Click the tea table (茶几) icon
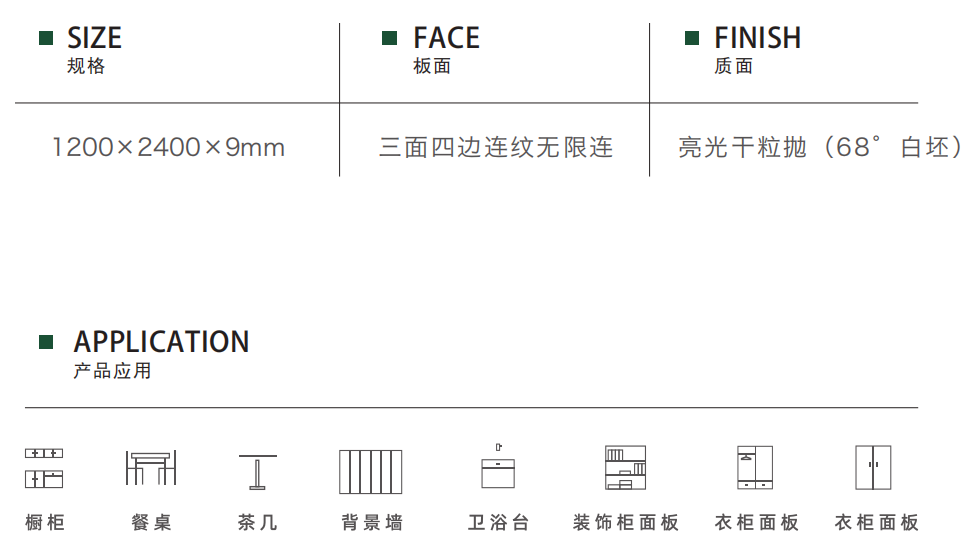This screenshot has width=979, height=556. point(257,472)
